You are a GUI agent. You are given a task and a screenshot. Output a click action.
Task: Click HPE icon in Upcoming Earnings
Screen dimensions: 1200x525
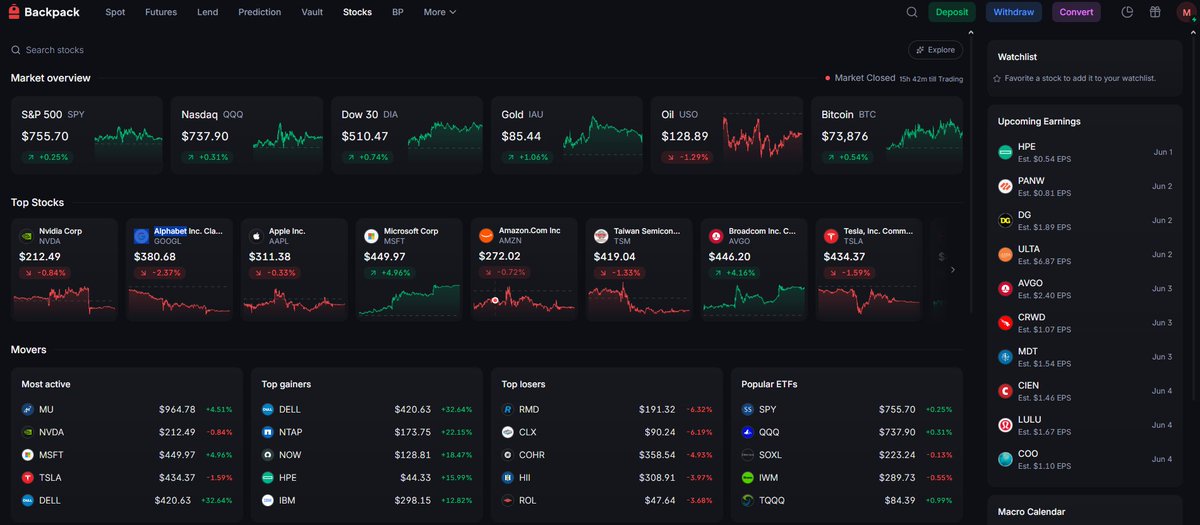click(x=1005, y=152)
